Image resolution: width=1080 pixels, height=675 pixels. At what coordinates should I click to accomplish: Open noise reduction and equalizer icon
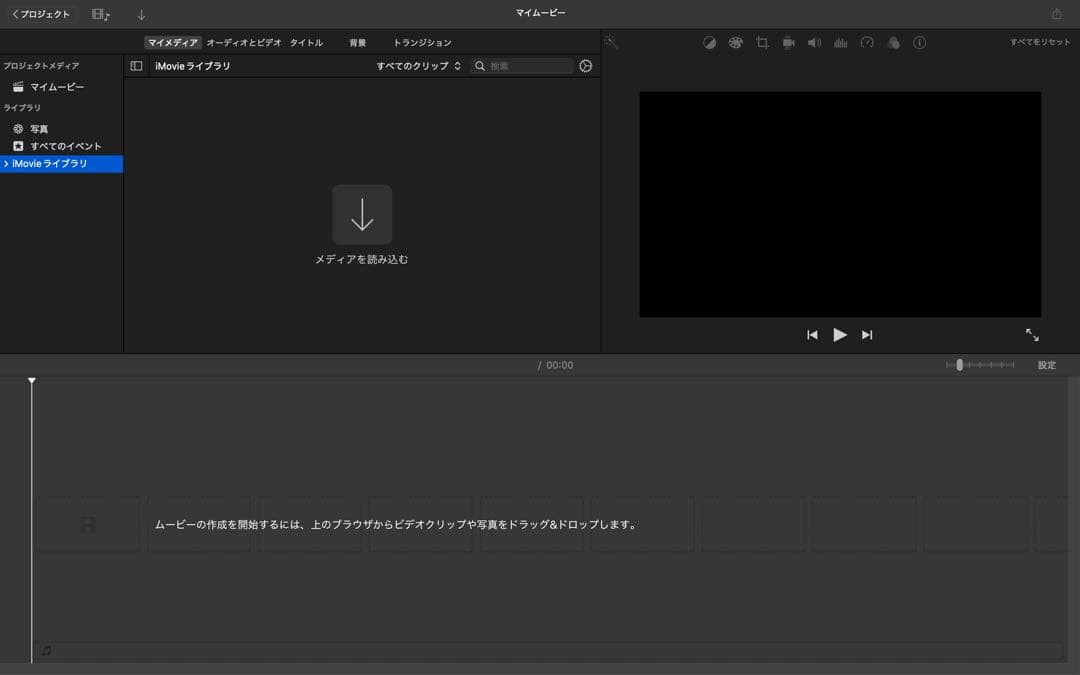click(841, 43)
